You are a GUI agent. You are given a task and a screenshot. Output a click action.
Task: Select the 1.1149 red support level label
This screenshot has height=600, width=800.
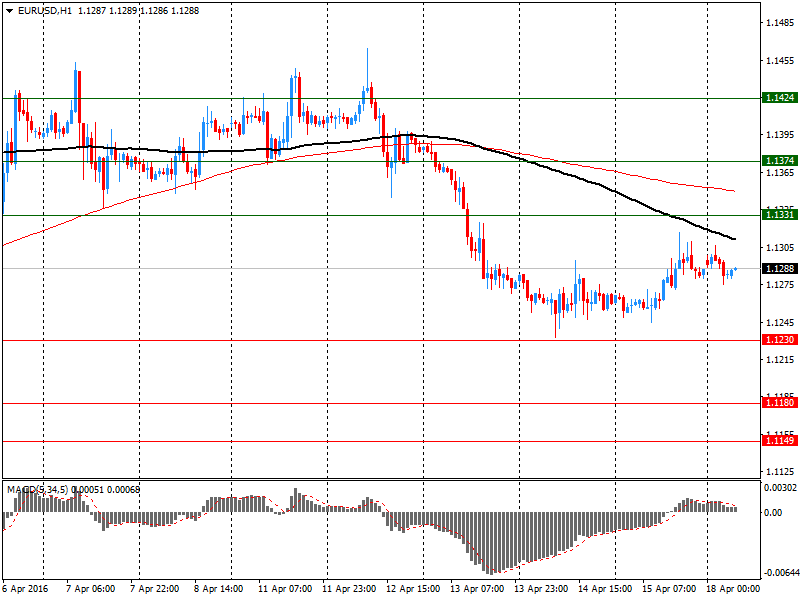click(780, 441)
